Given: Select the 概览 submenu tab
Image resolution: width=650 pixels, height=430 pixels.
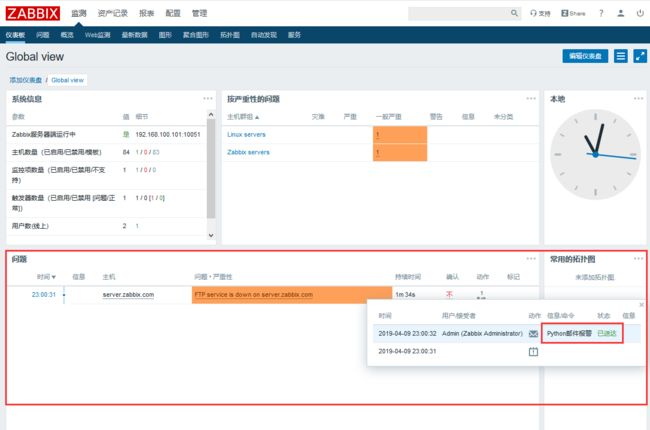Looking at the screenshot, I should point(67,35).
